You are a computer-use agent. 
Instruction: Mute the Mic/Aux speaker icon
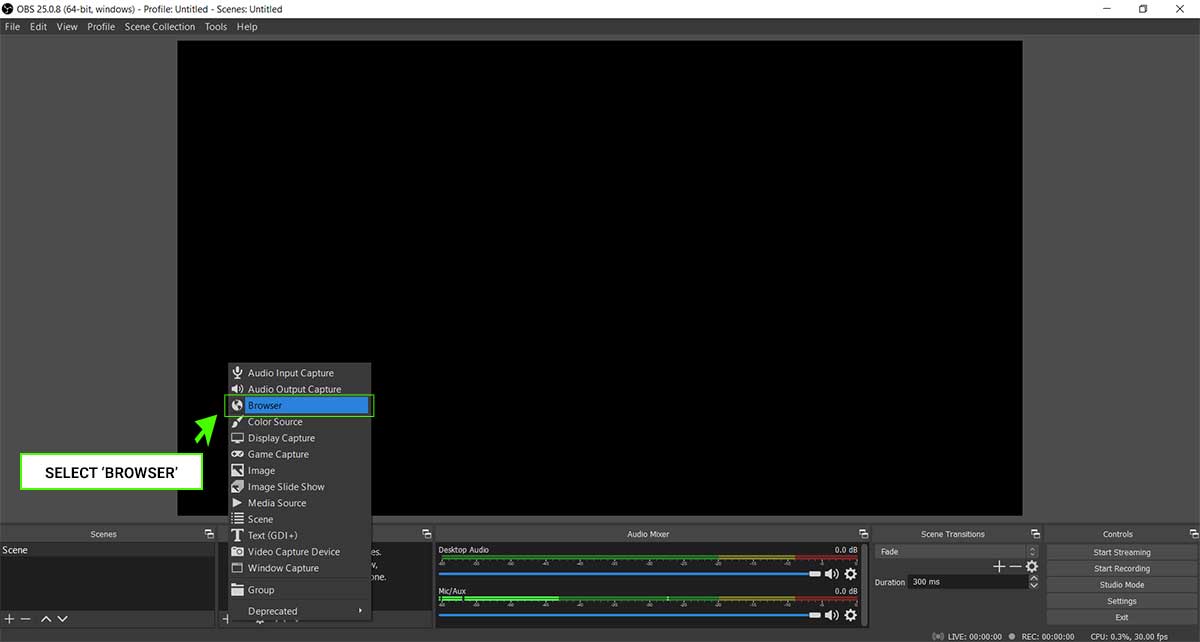(831, 615)
